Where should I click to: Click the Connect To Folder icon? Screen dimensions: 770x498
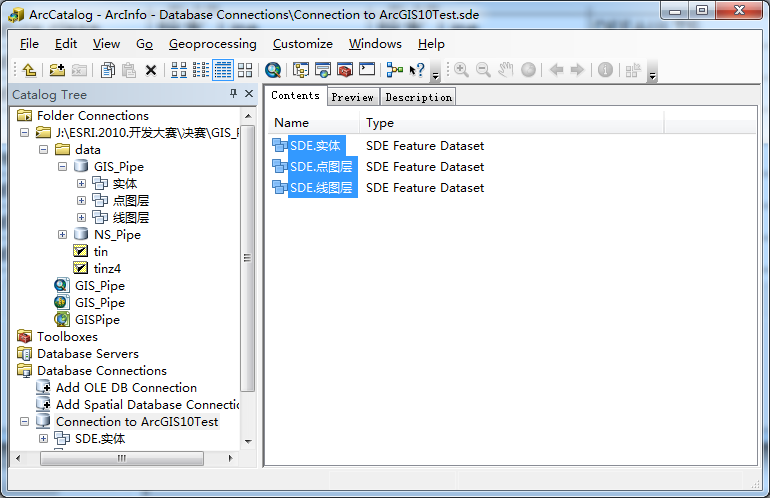[x=57, y=70]
